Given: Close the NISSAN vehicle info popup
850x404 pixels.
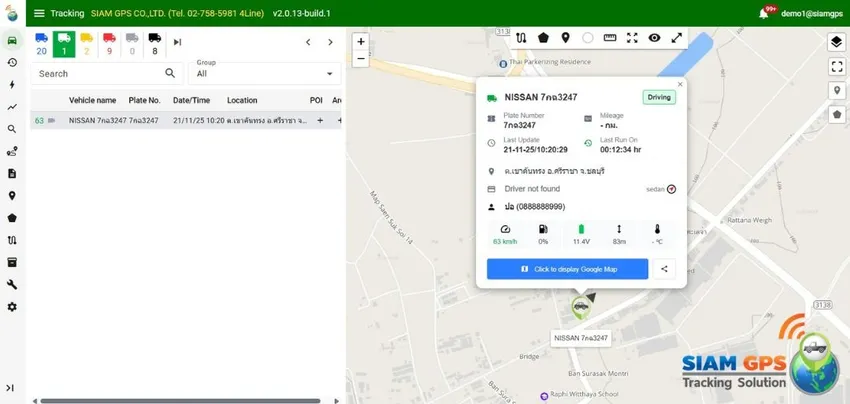Looking at the screenshot, I should (x=680, y=84).
